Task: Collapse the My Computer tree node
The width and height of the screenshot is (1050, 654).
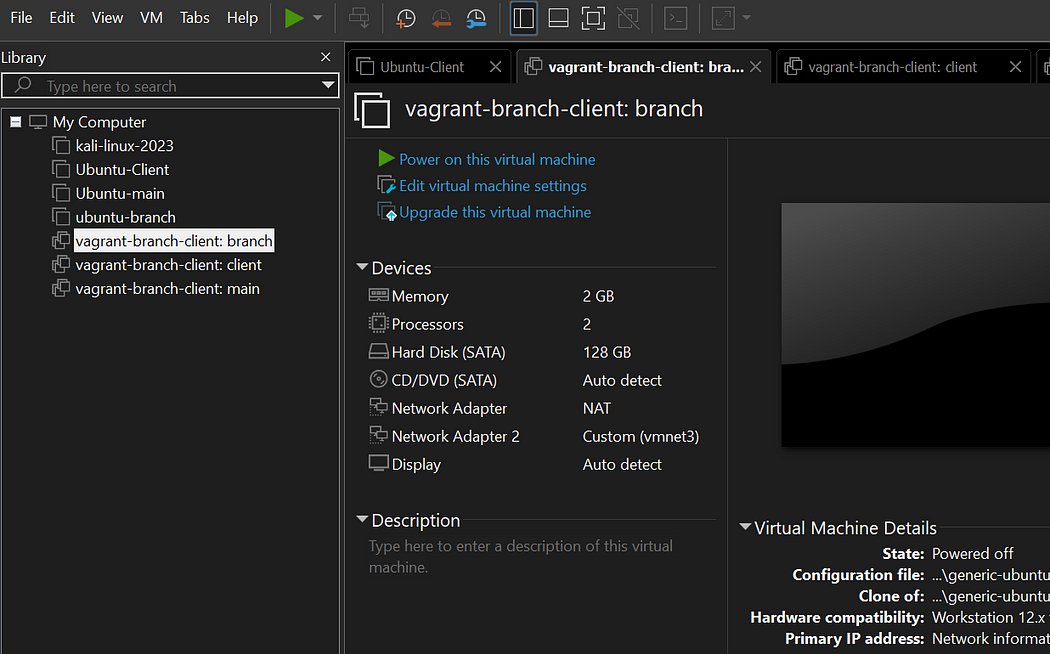Action: coord(15,122)
